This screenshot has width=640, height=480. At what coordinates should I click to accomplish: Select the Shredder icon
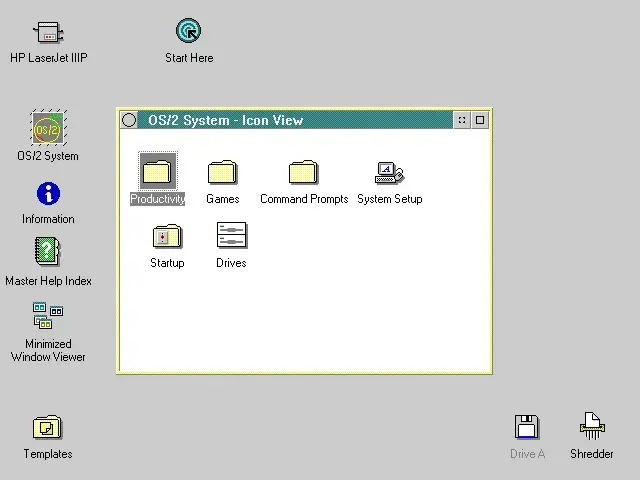click(592, 426)
